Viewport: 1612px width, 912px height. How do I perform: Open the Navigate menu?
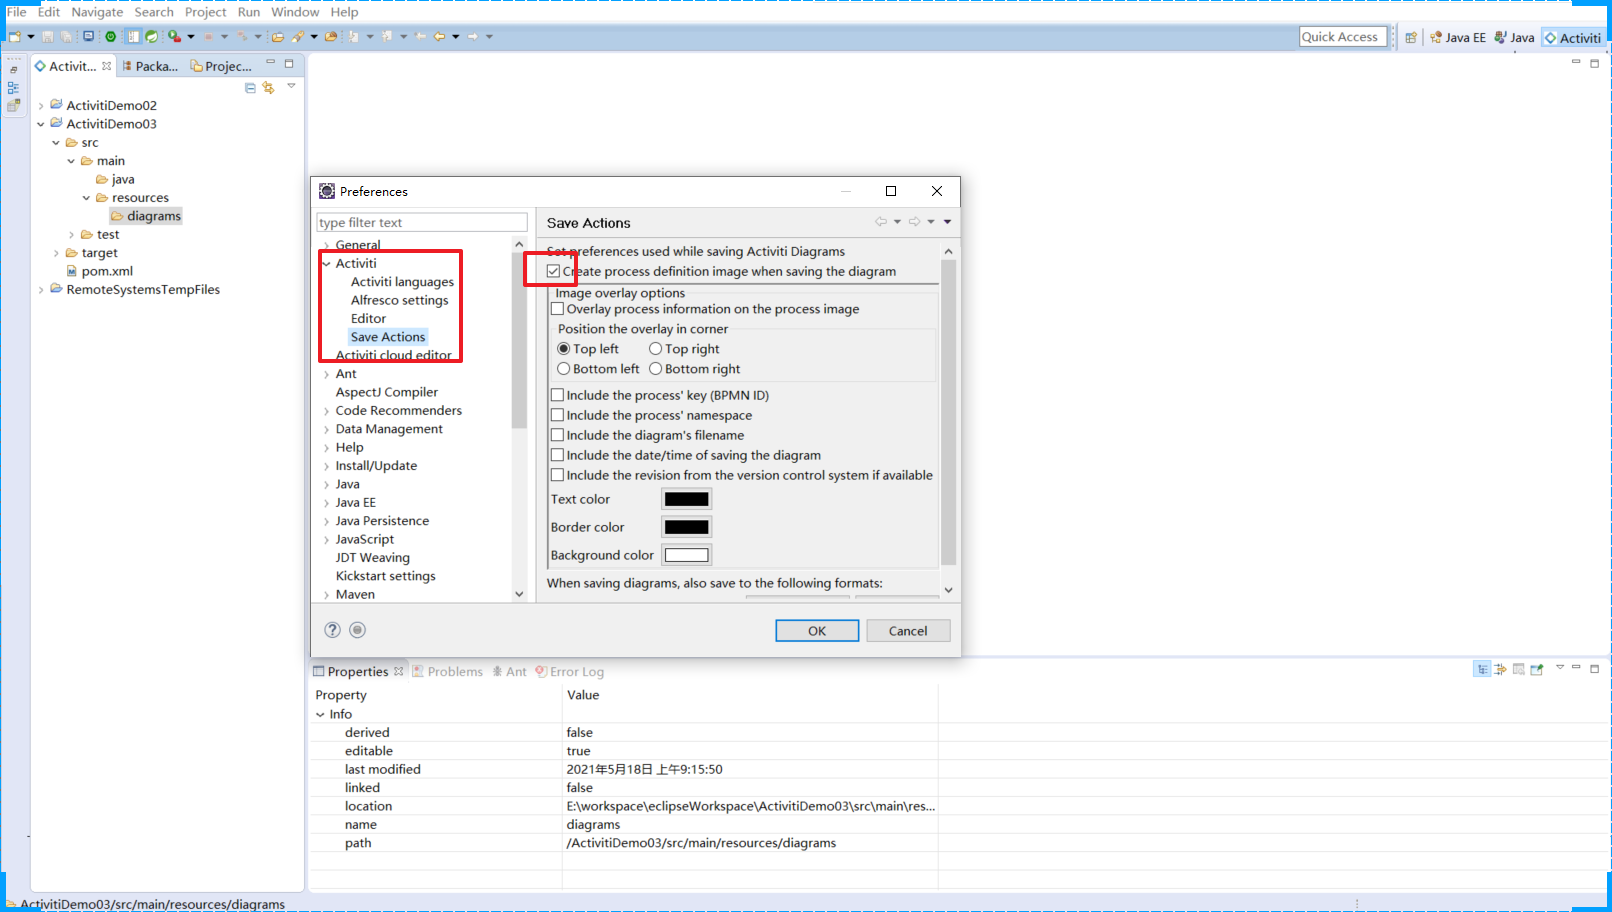[97, 12]
